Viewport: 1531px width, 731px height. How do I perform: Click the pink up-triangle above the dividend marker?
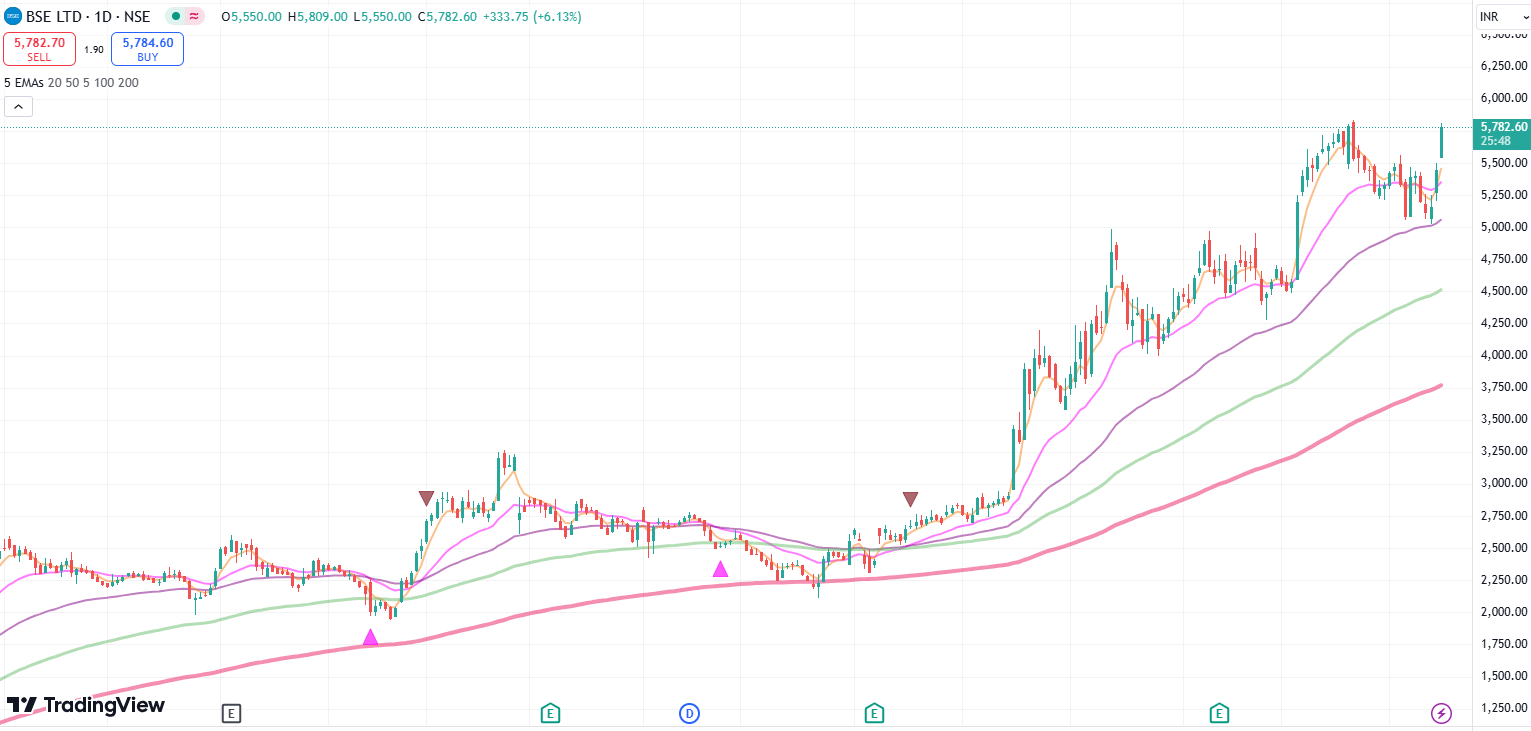pos(720,569)
